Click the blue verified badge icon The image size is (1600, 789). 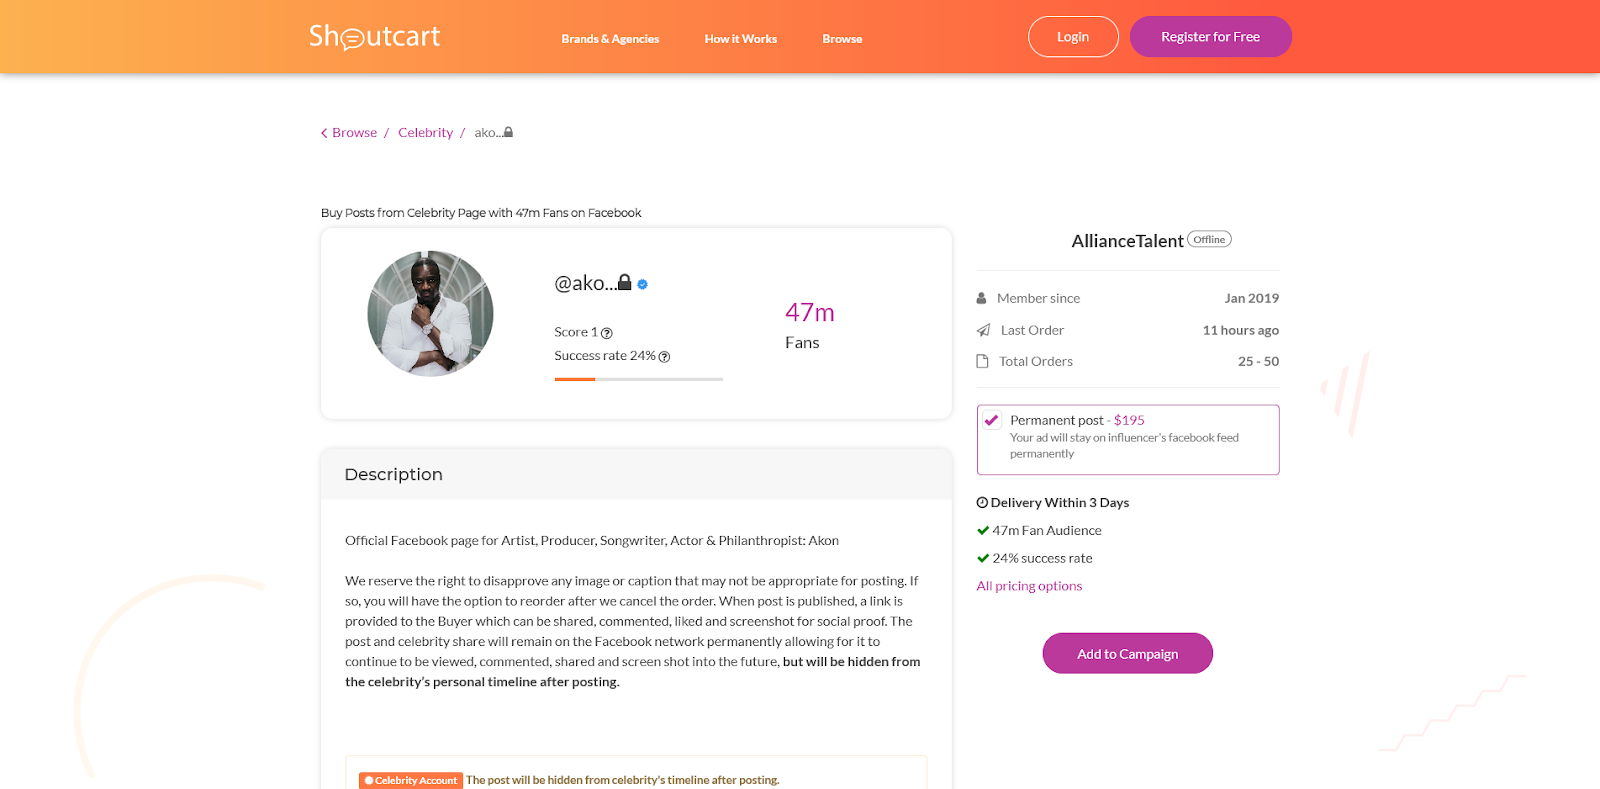[x=643, y=284]
